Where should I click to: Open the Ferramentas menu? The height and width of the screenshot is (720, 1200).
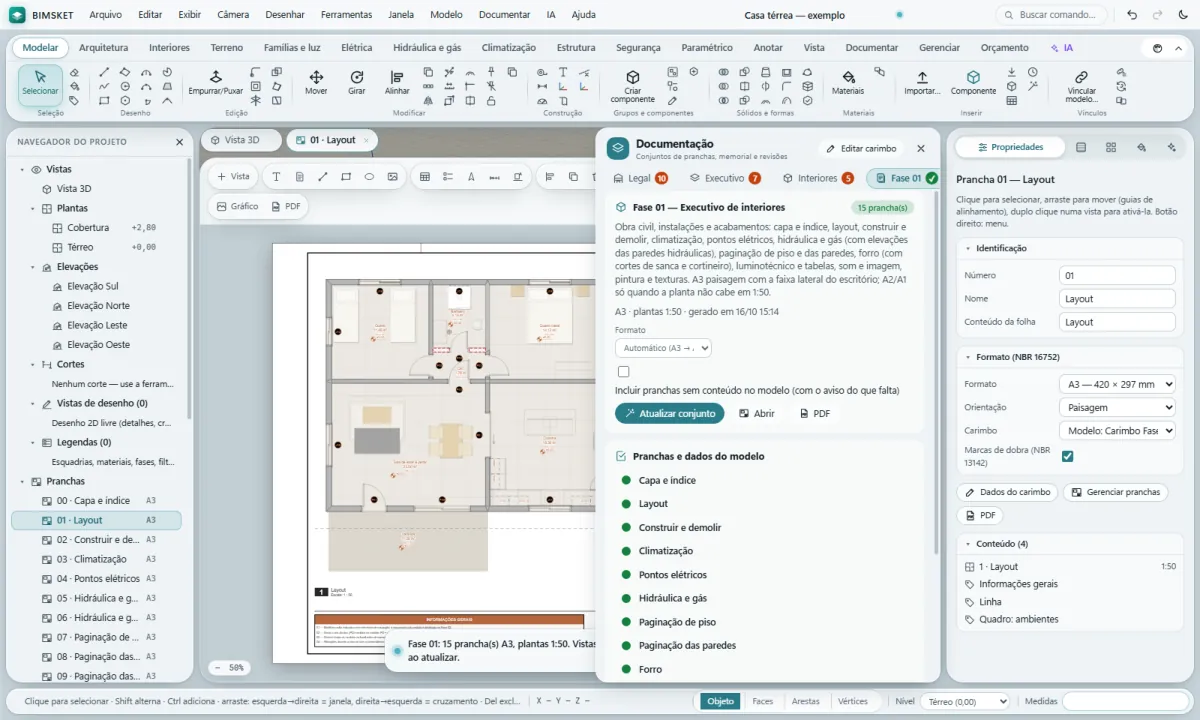(346, 15)
